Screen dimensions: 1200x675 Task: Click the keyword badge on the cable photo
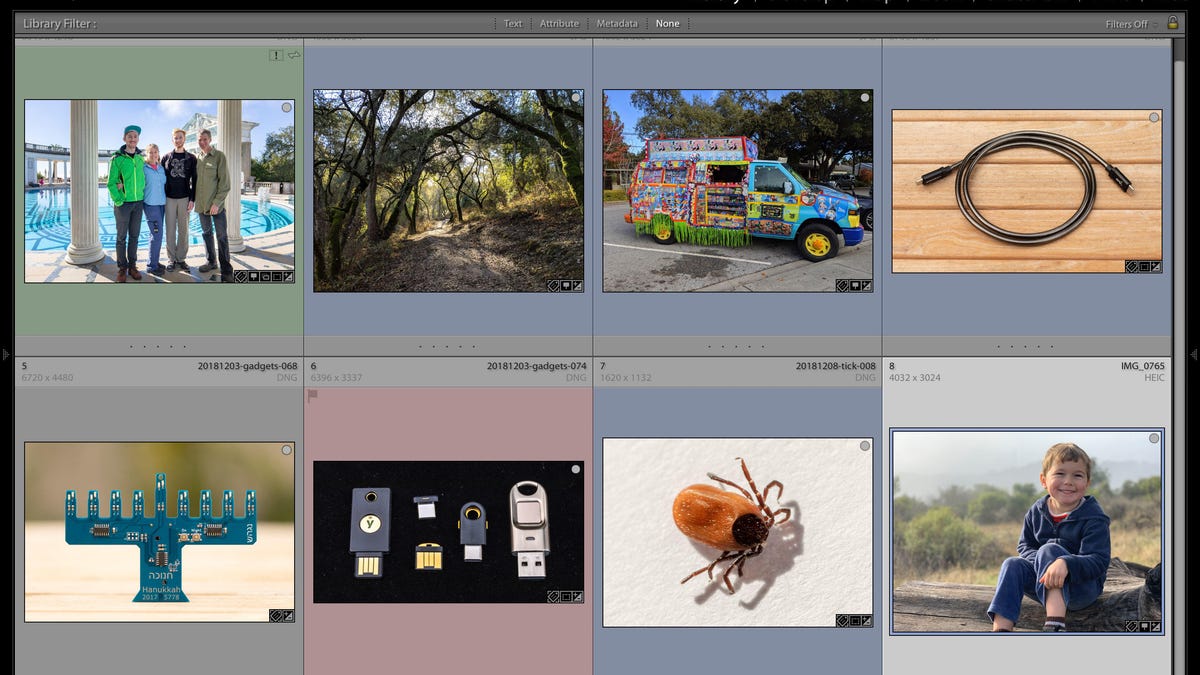1131,267
